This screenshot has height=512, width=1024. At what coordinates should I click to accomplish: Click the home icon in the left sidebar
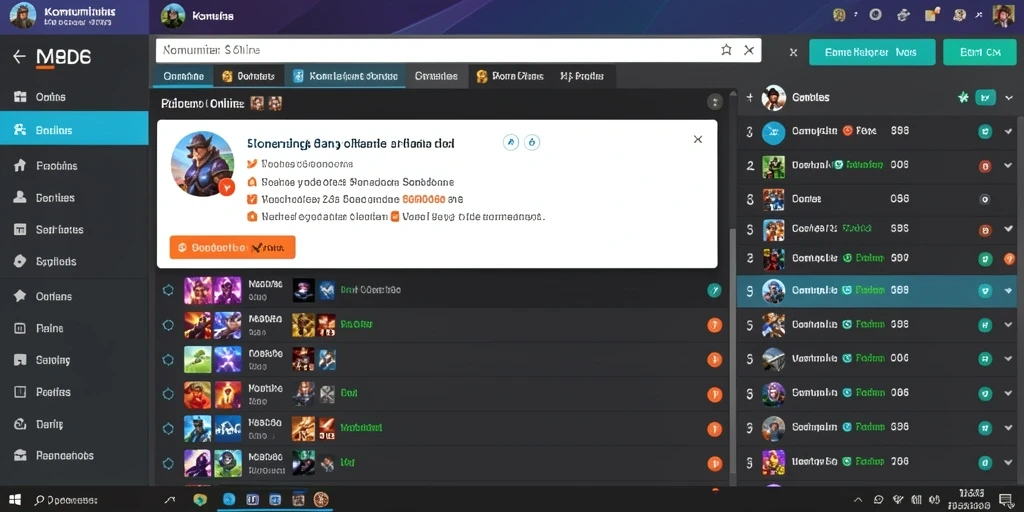pyautogui.click(x=20, y=165)
